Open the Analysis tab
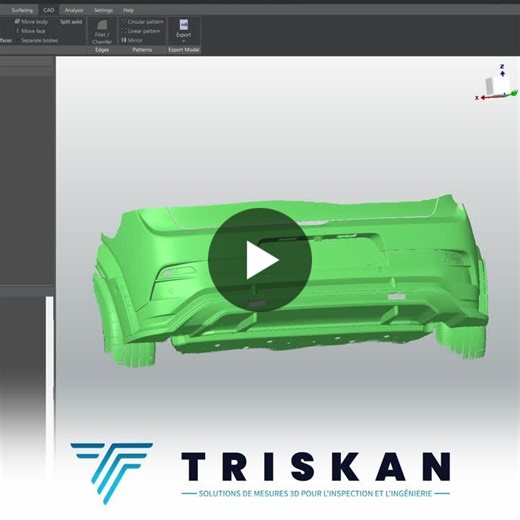520x520 pixels. tap(74, 10)
